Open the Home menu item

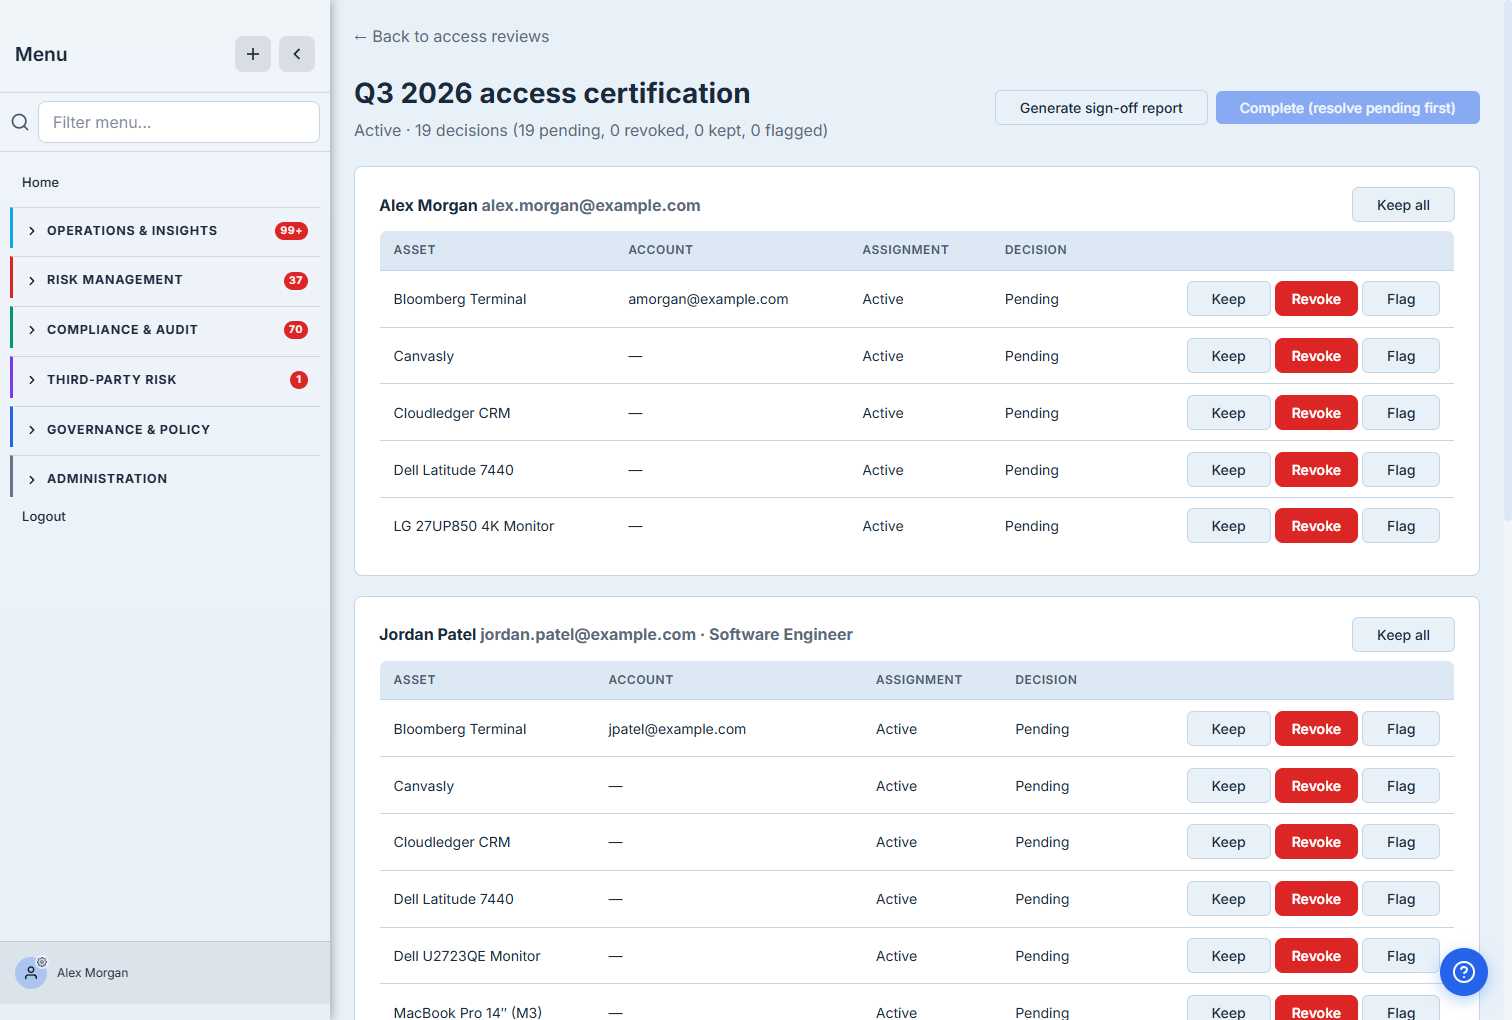pyautogui.click(x=40, y=182)
